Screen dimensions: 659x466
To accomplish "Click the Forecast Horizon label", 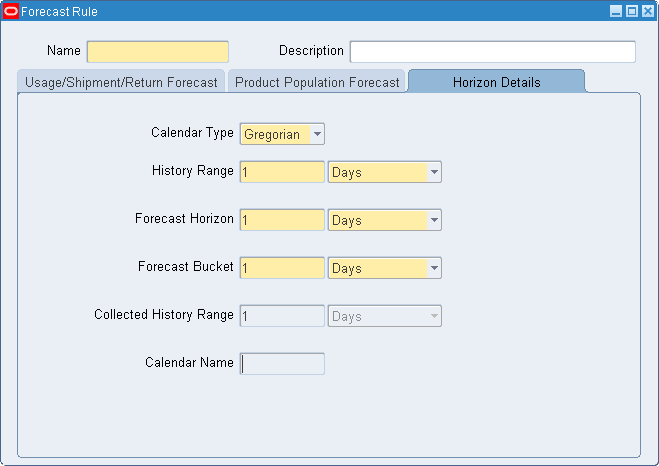I will click(x=184, y=219).
